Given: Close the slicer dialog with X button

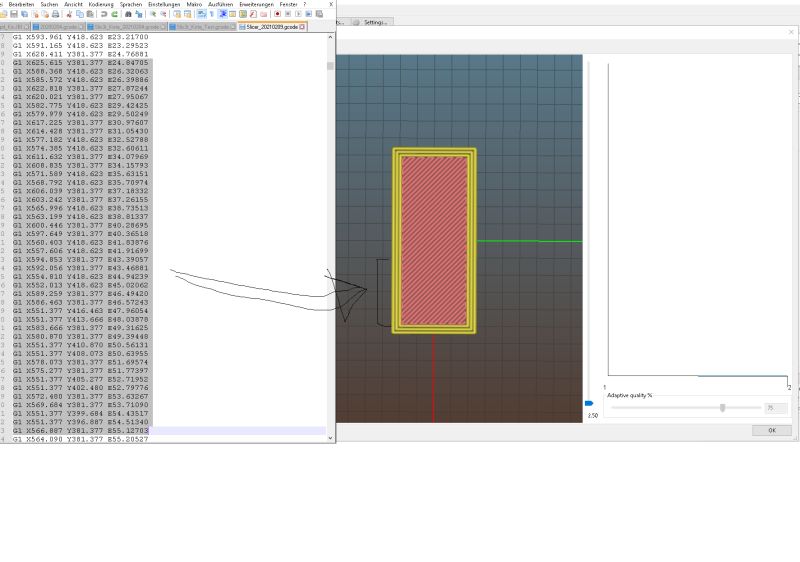Looking at the screenshot, I should (x=791, y=32).
